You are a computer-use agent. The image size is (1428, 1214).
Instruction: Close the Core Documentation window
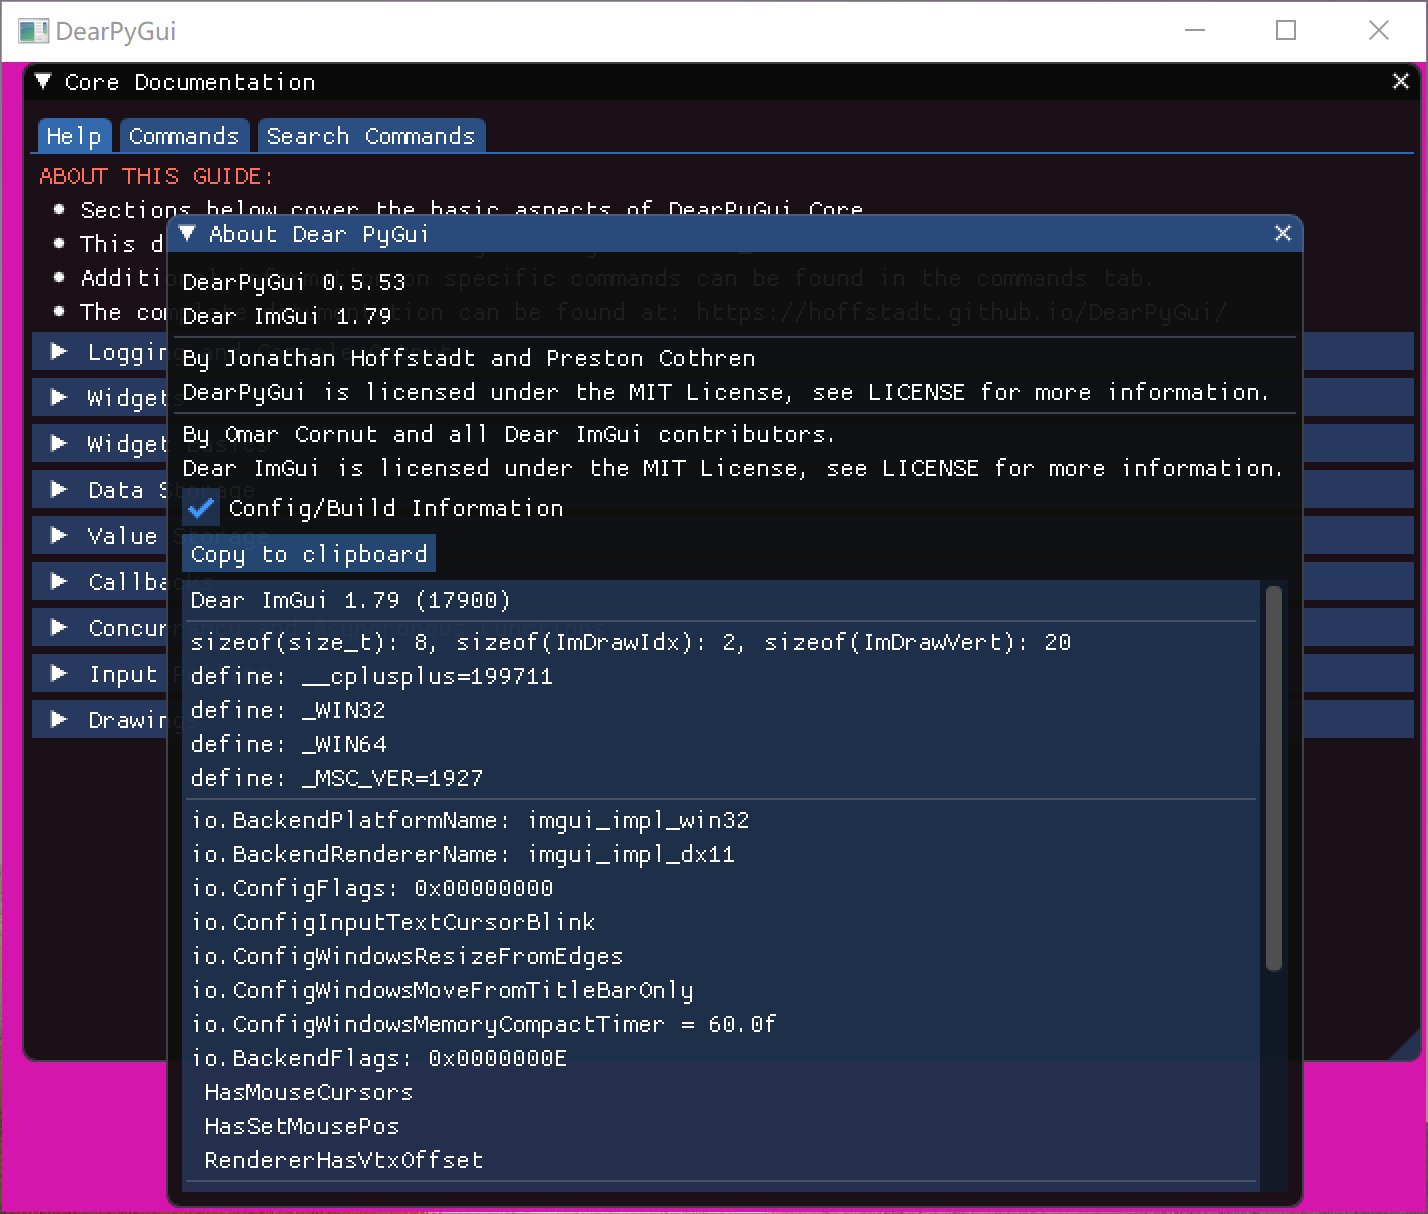[1400, 82]
